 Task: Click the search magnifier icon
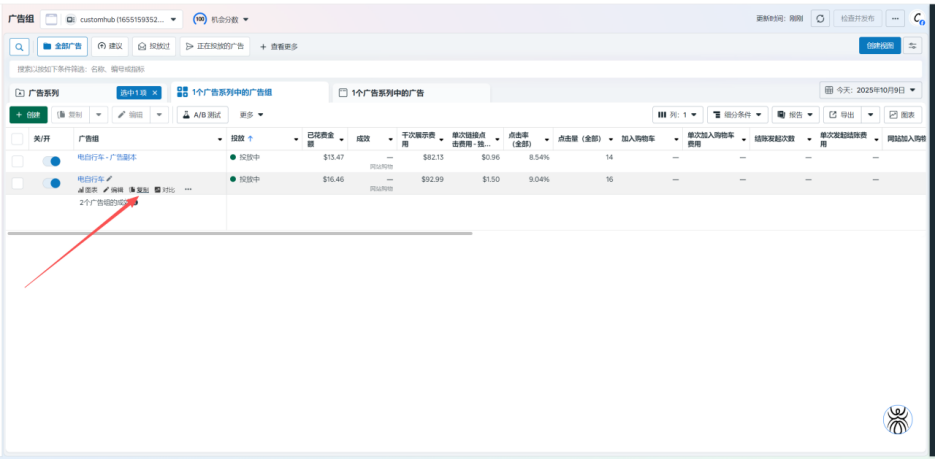coord(20,46)
